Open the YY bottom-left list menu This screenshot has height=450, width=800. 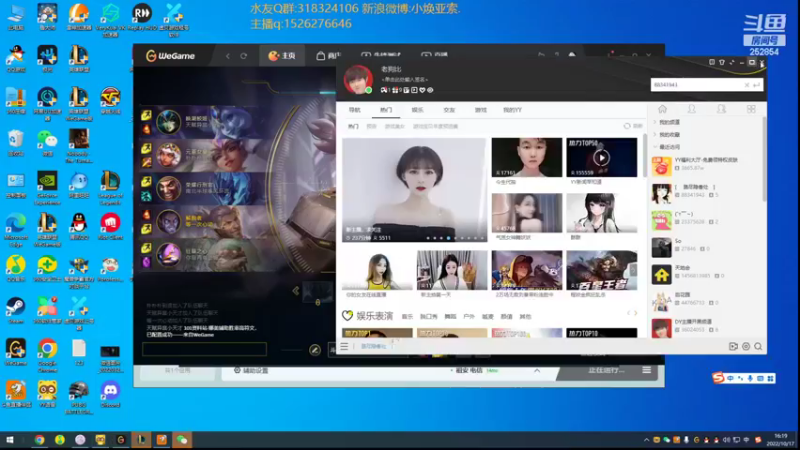tap(344, 346)
